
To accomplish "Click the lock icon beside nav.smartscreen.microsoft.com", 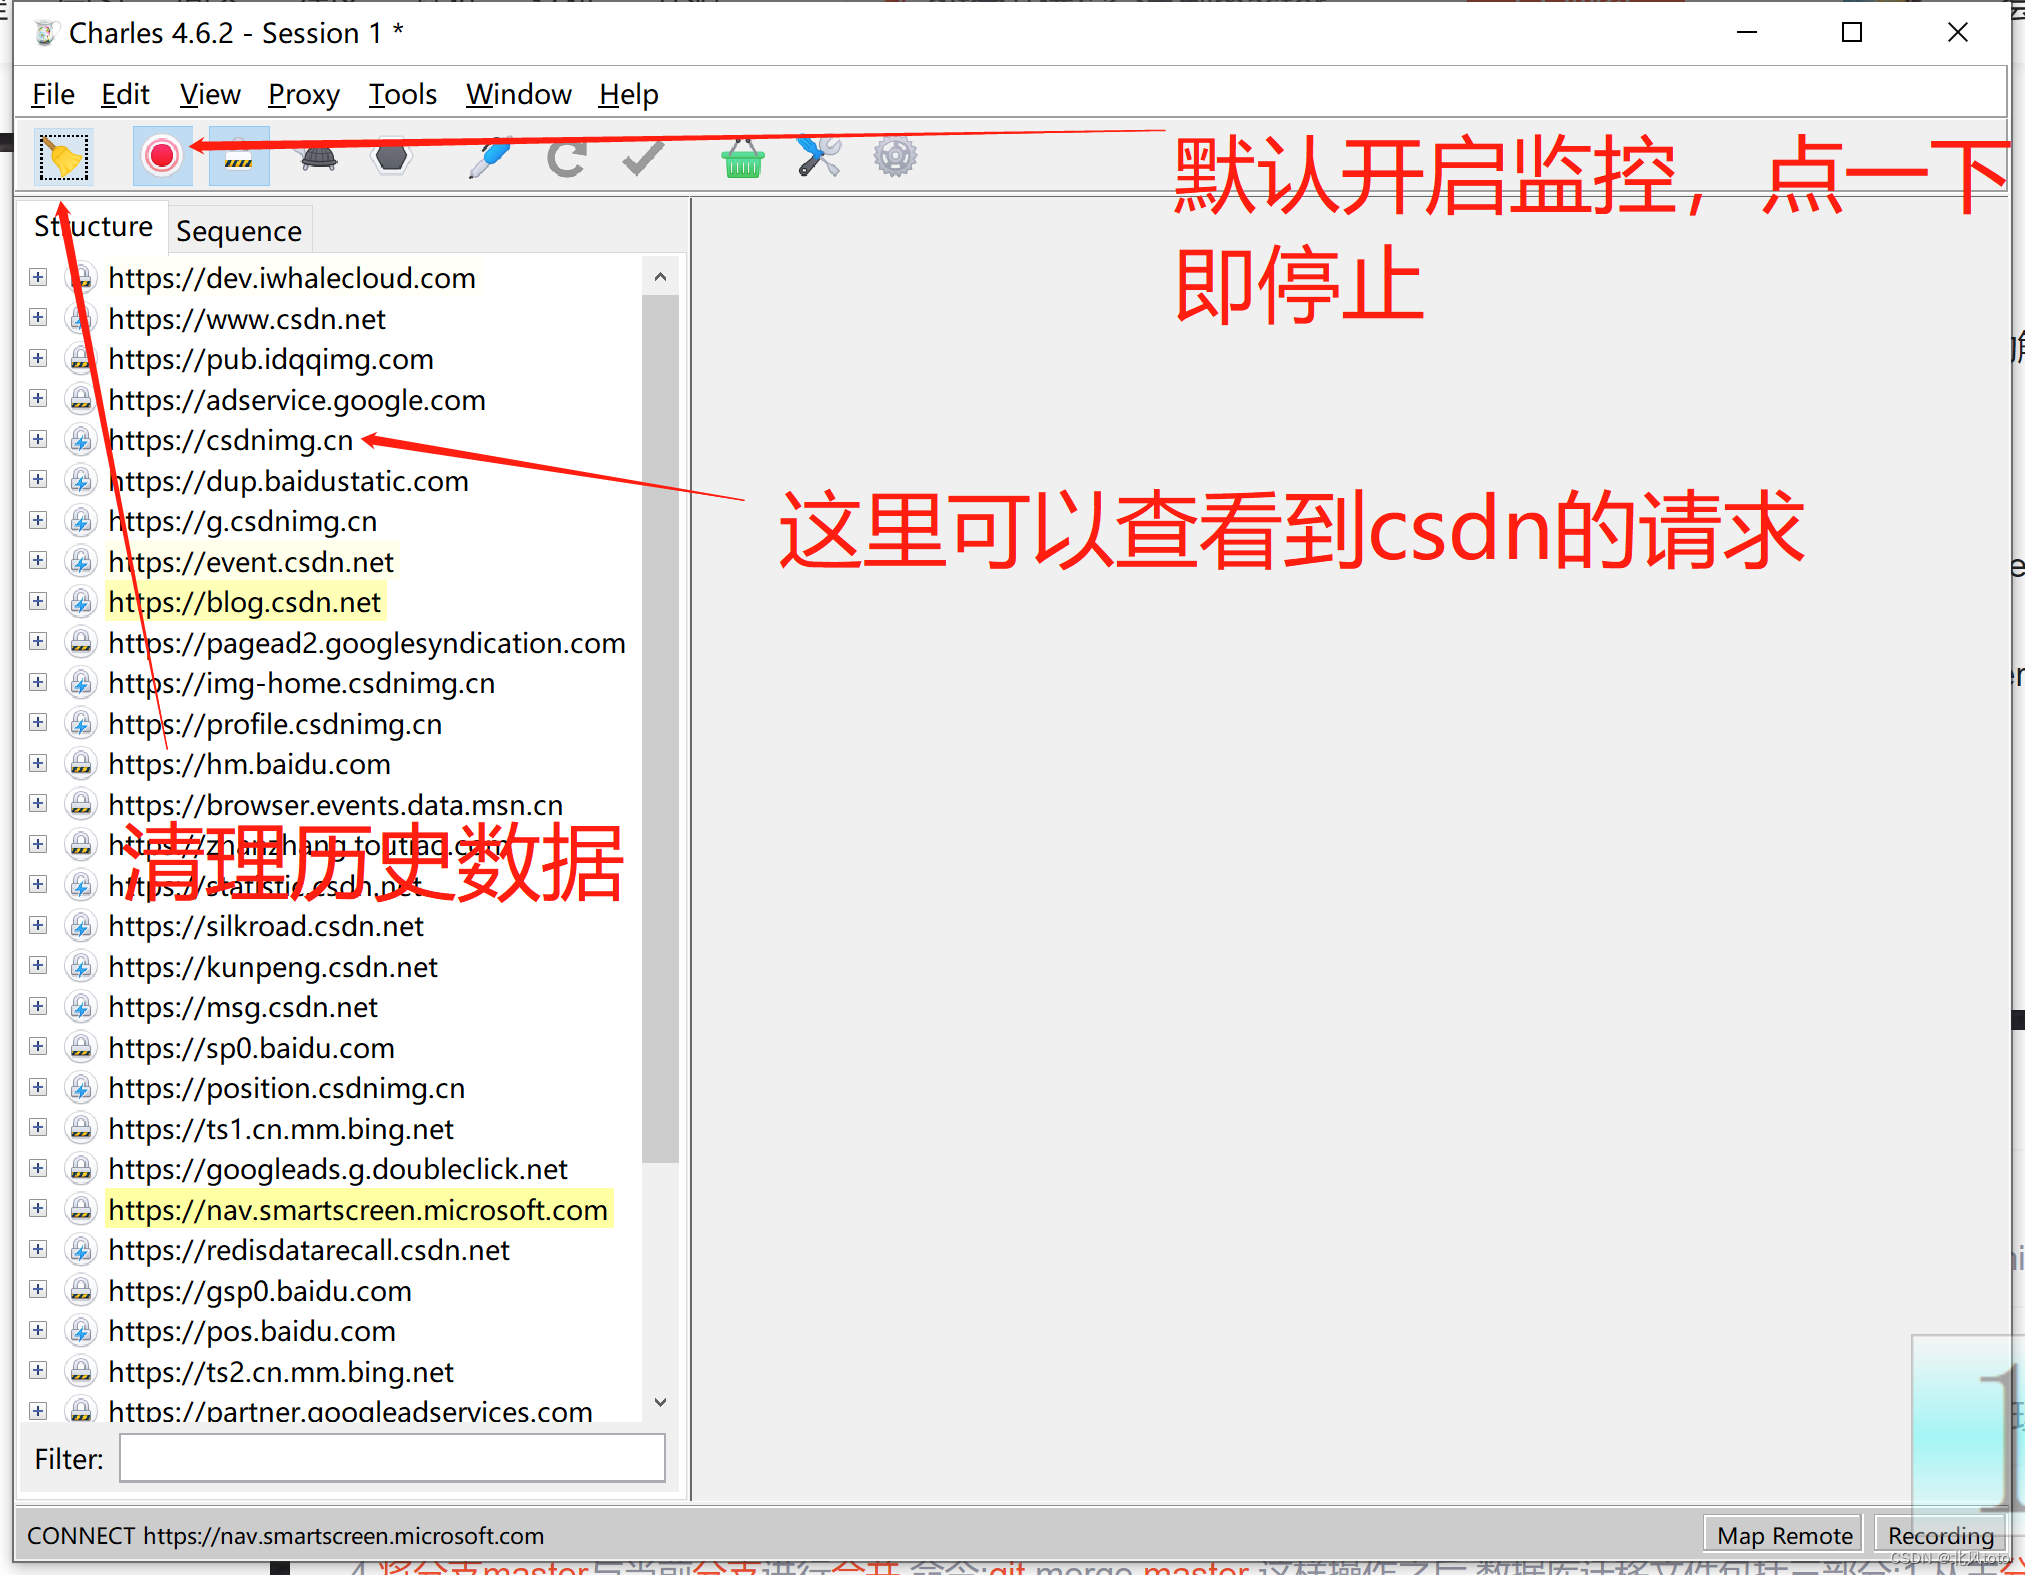I will [81, 1209].
